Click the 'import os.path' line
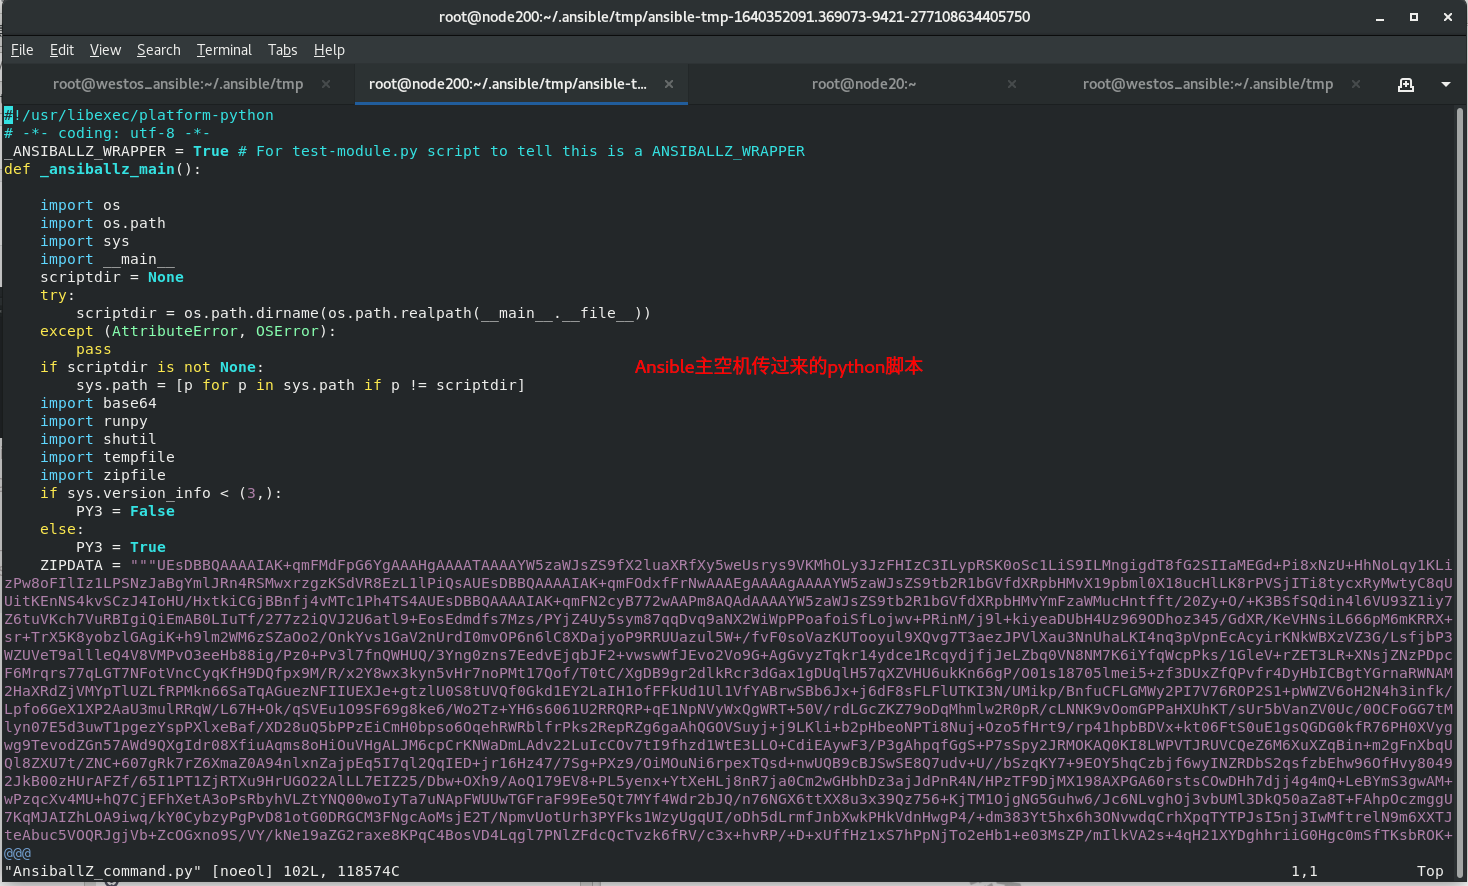The height and width of the screenshot is (886, 1468). coord(103,223)
